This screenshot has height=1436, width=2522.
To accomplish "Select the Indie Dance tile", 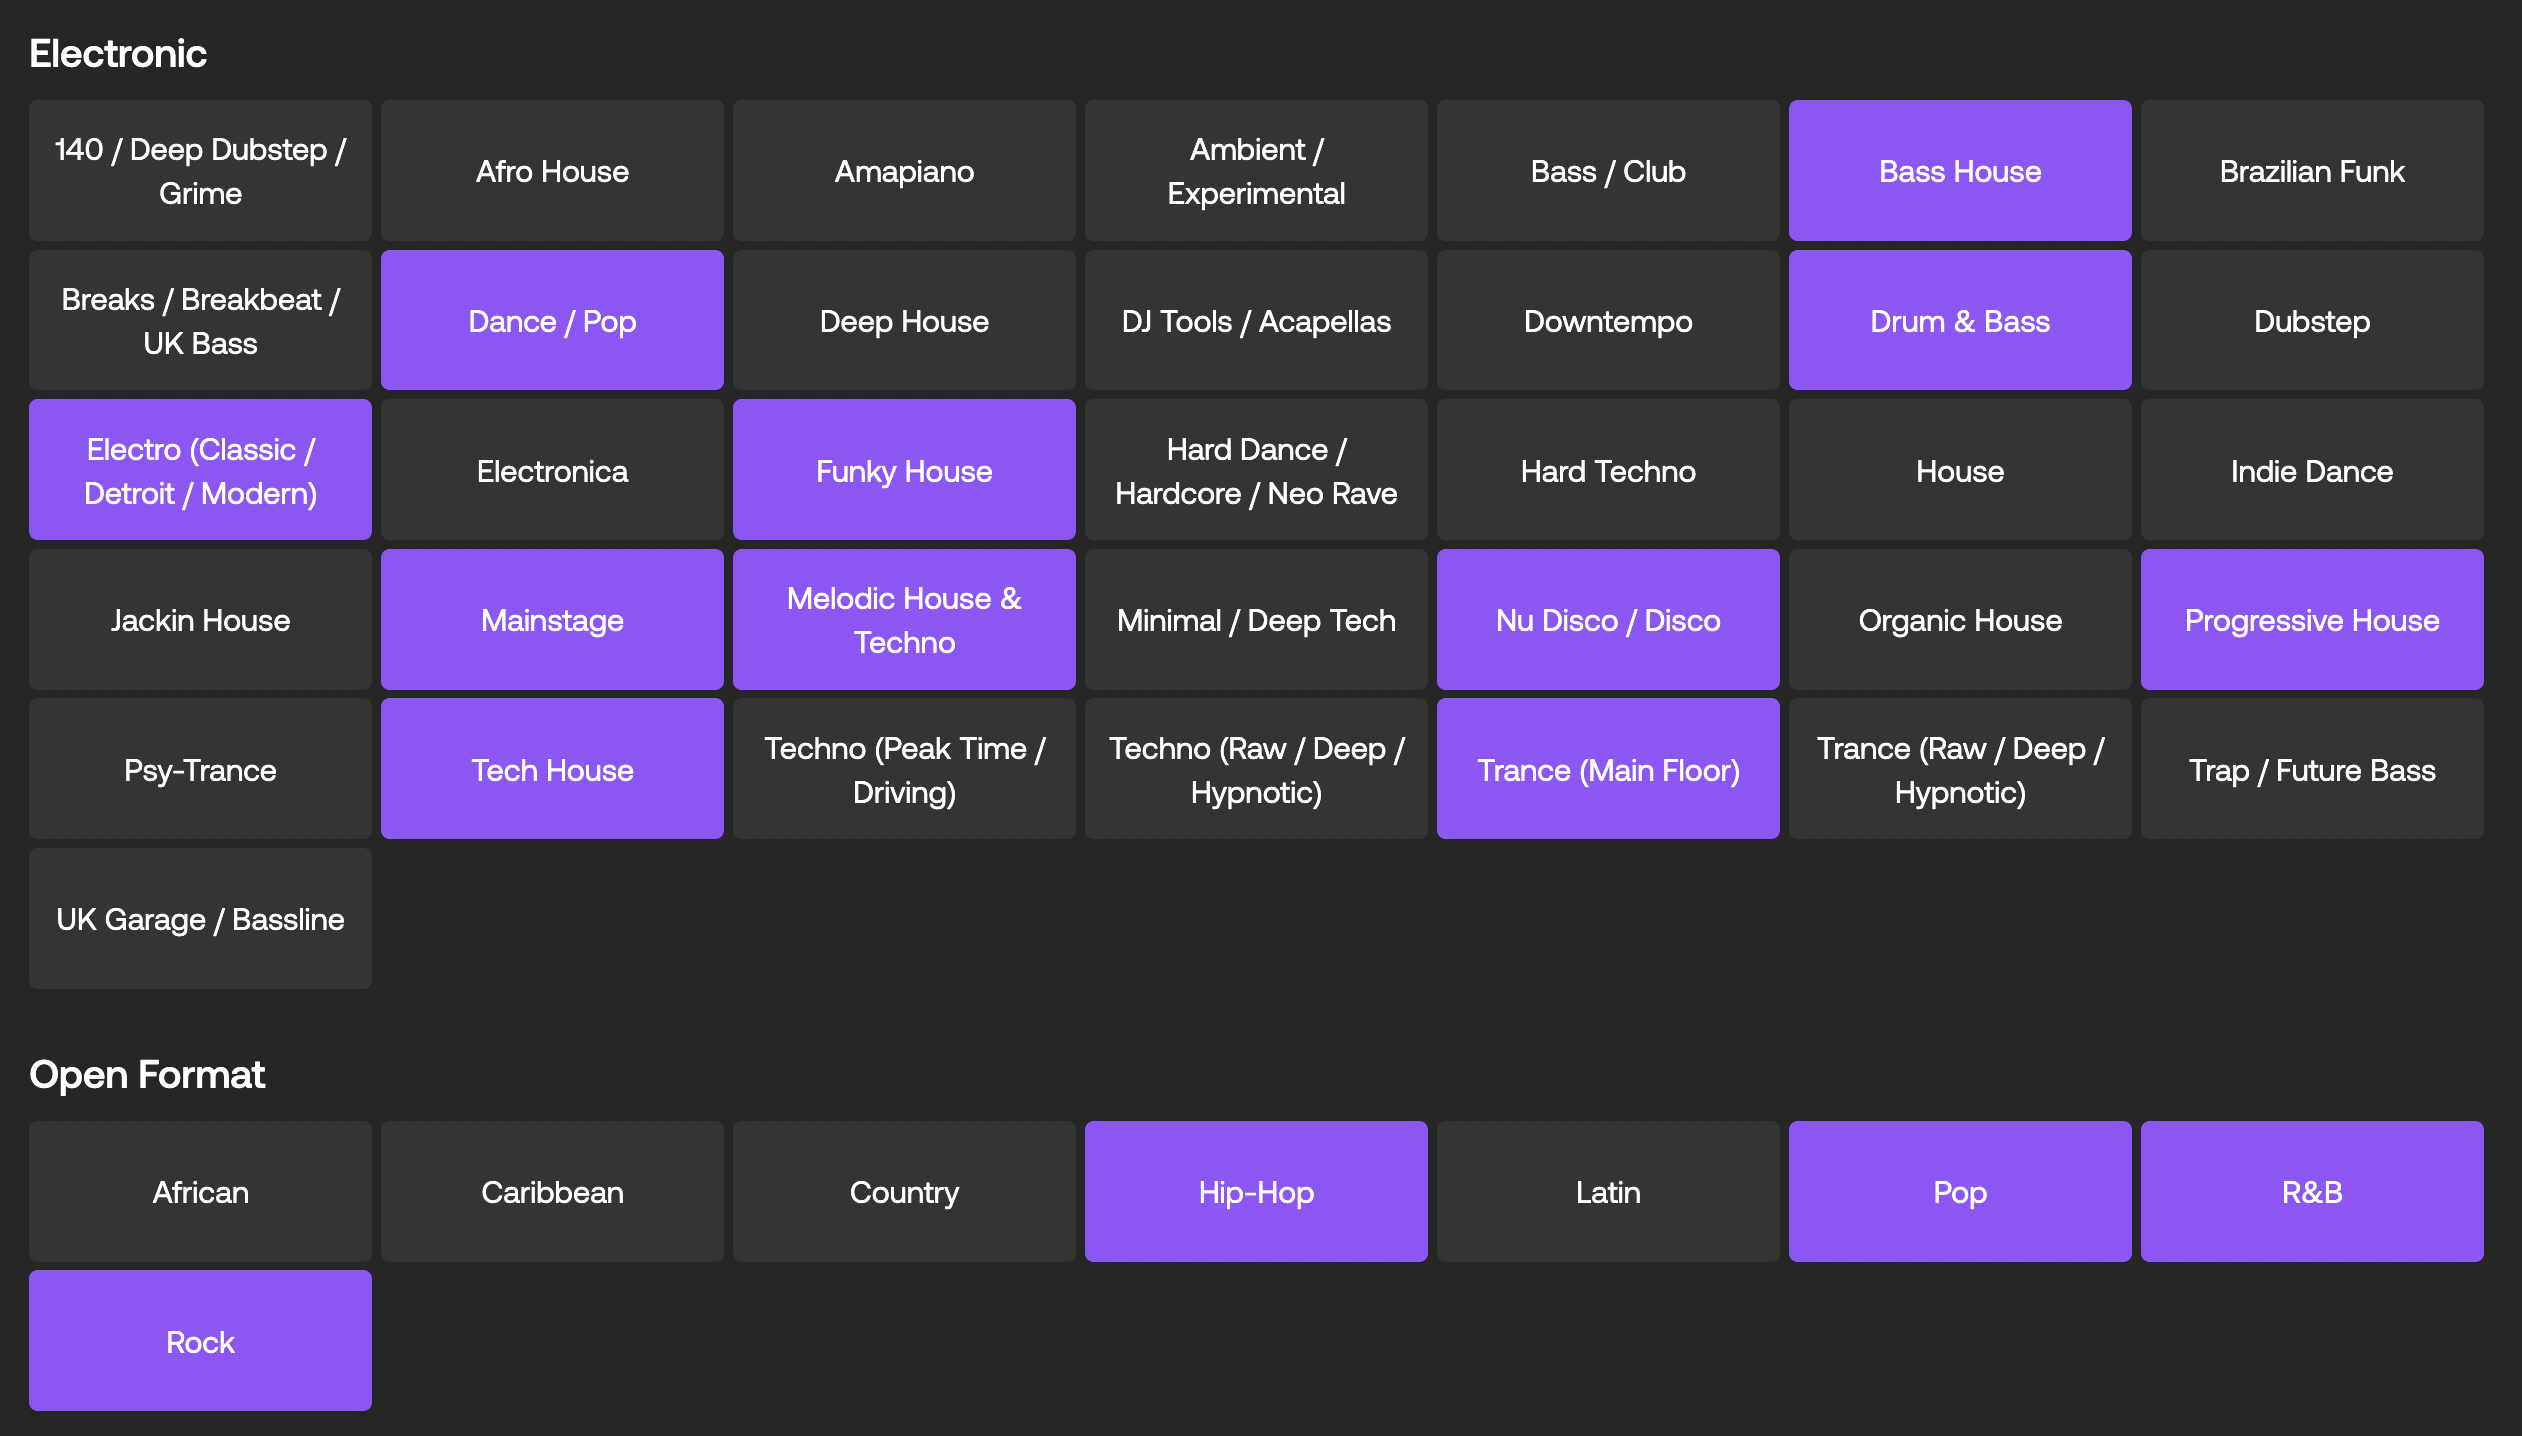I will [2311, 470].
